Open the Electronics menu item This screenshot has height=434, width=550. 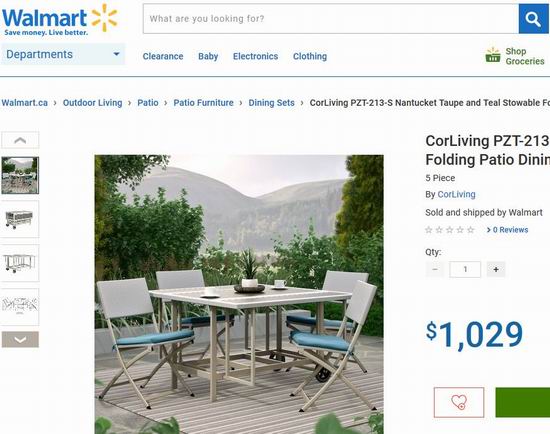click(x=255, y=56)
